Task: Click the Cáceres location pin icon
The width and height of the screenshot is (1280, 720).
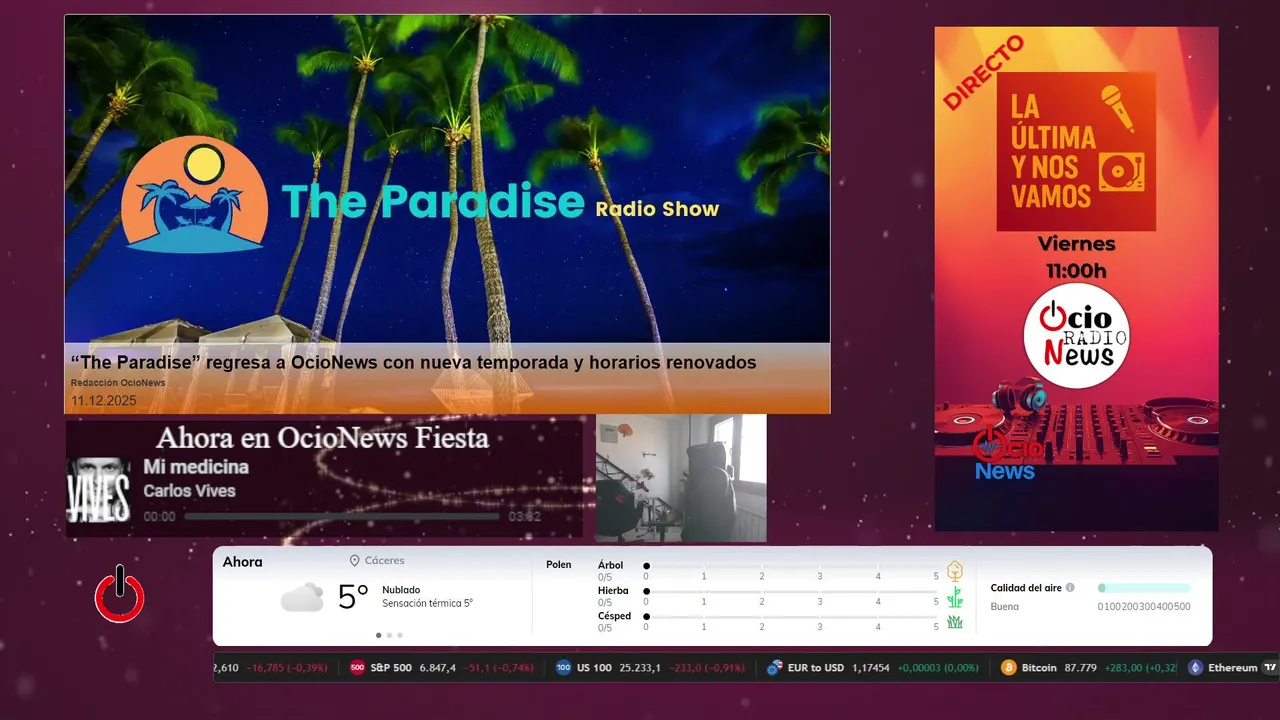Action: pos(354,561)
